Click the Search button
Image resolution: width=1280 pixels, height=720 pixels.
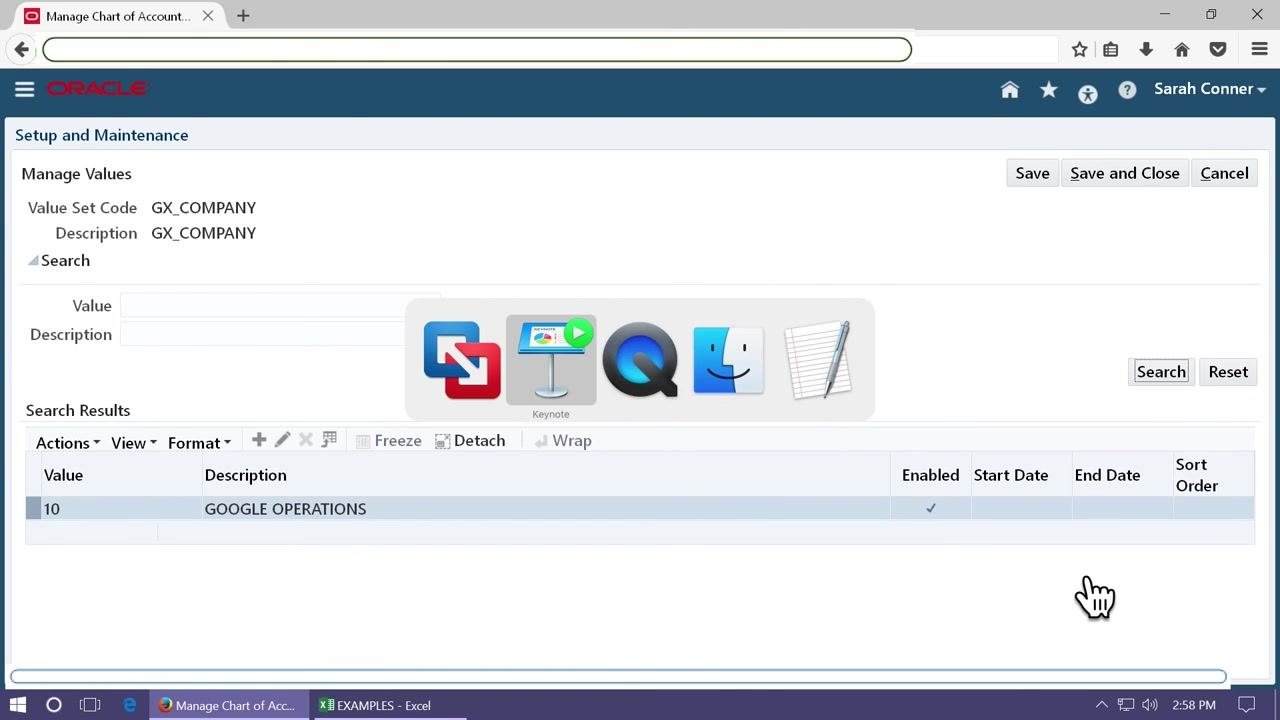[x=1161, y=372]
